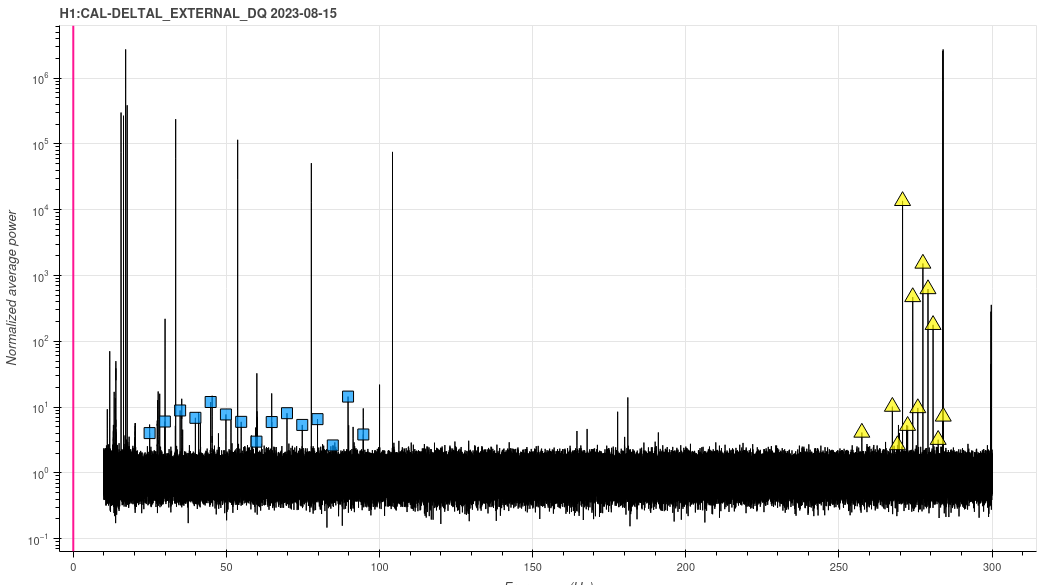Click the x-axis tick label 300
This screenshot has width=1040, height=585.
tap(992, 567)
